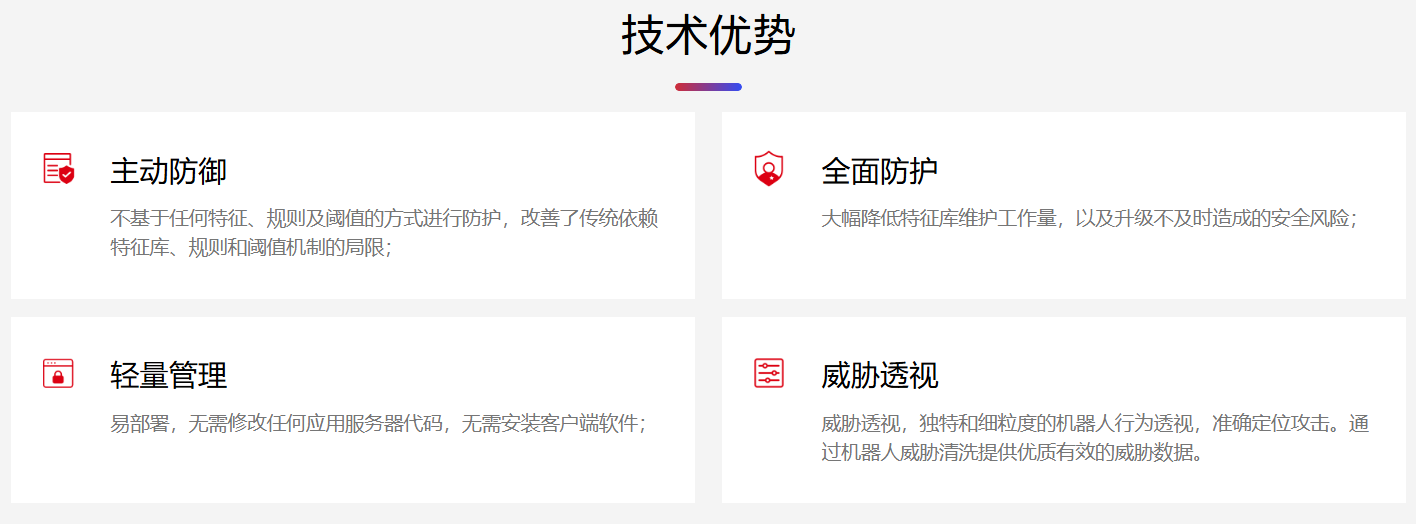Open the 威胁透视 heading
This screenshot has width=1416, height=524.
tap(879, 376)
